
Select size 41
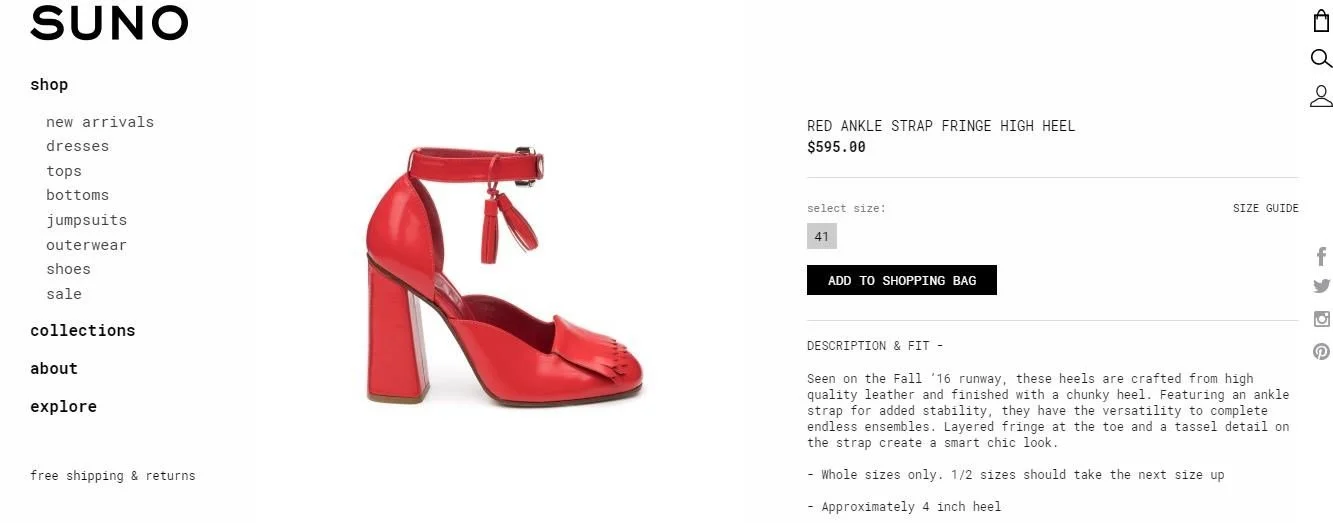(822, 237)
